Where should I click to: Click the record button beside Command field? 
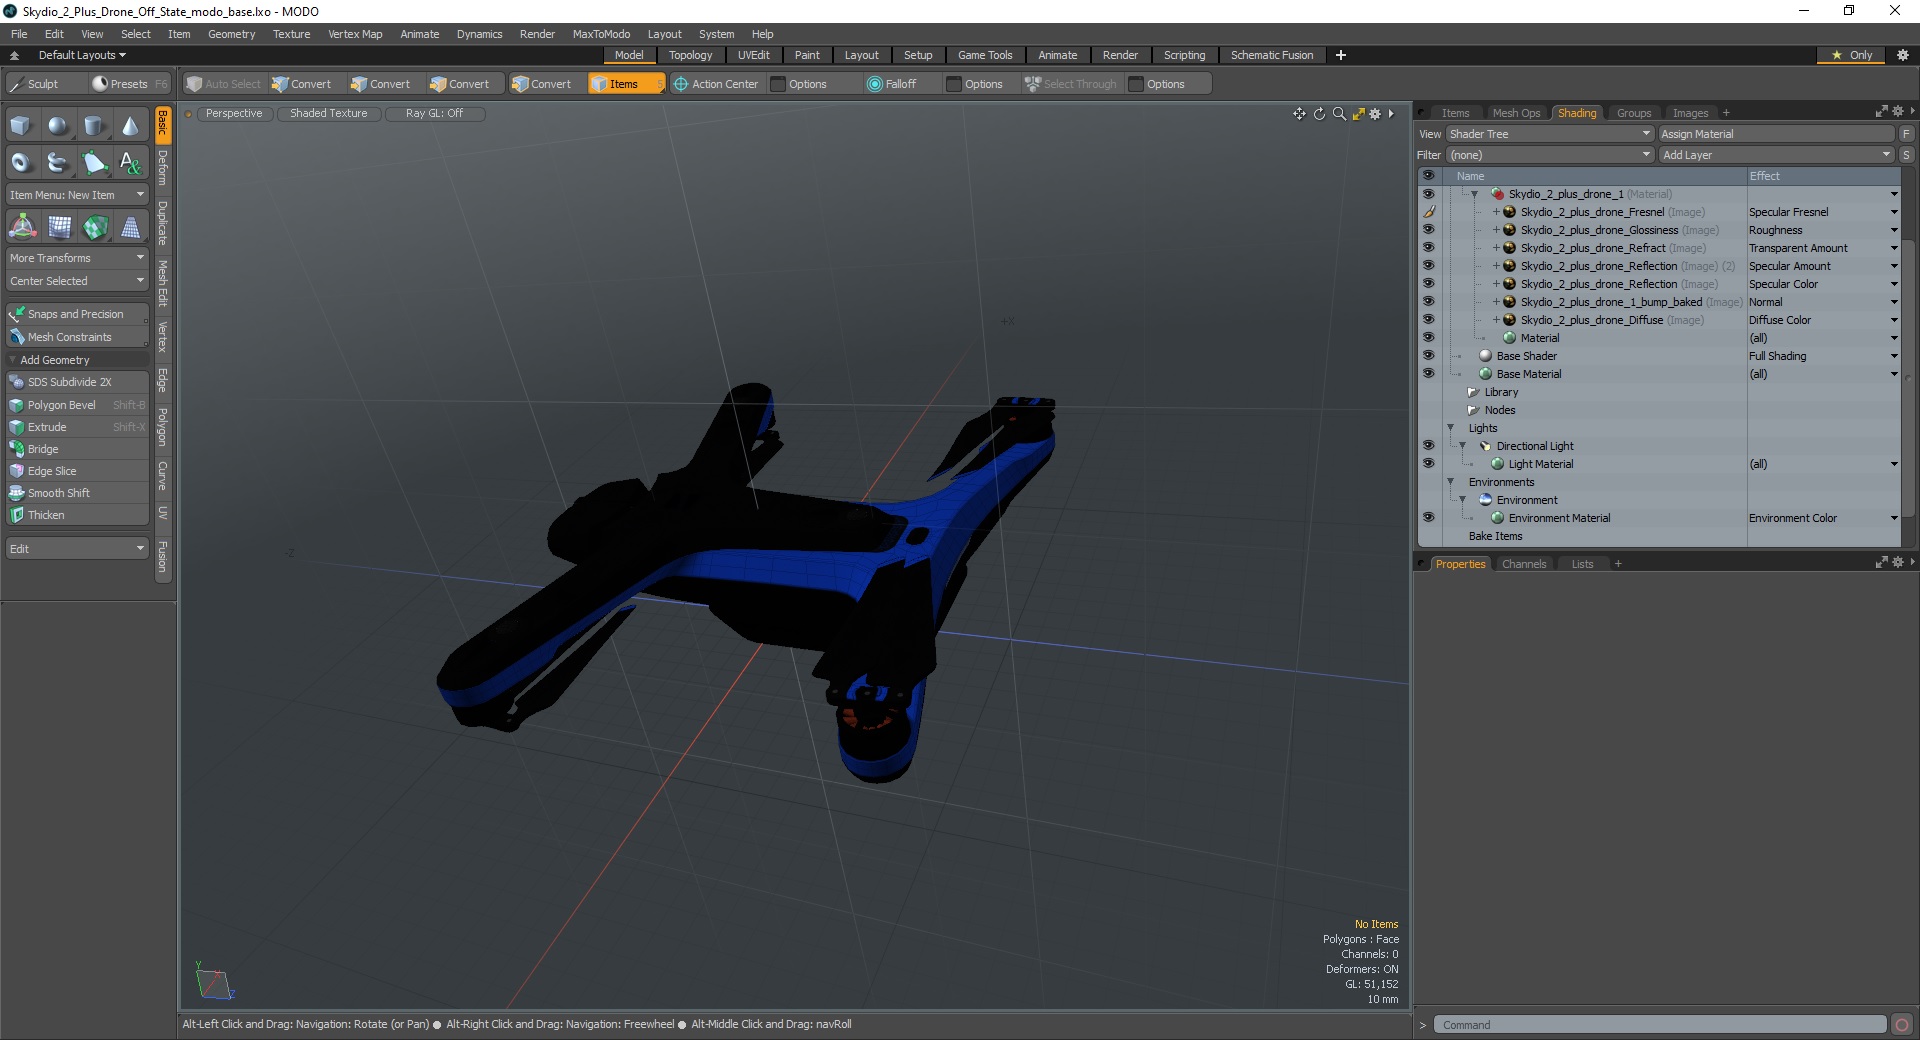pyautogui.click(x=1902, y=1024)
